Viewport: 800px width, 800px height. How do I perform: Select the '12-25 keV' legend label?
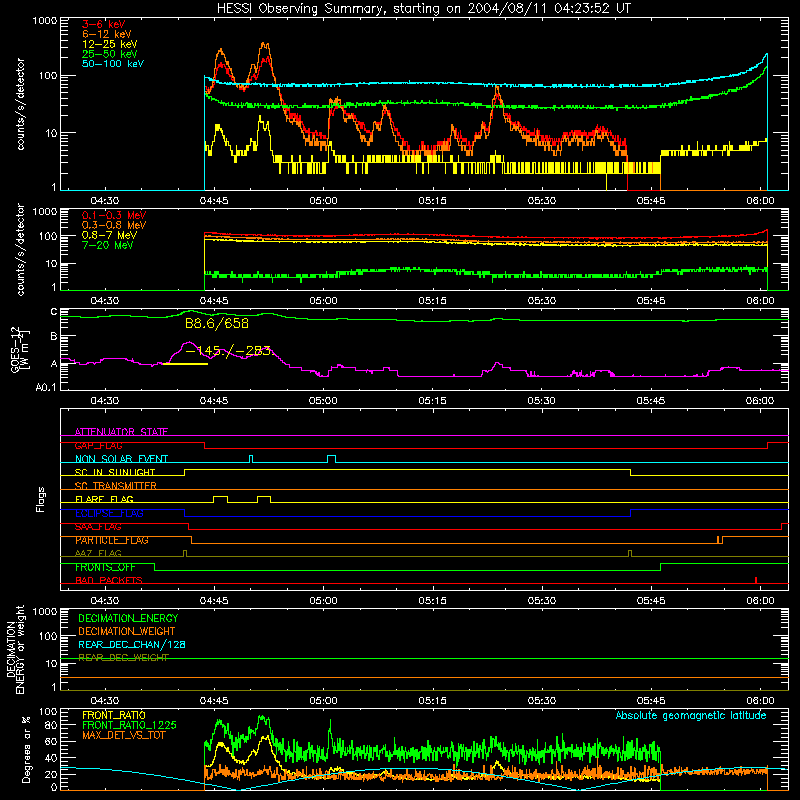[x=110, y=44]
